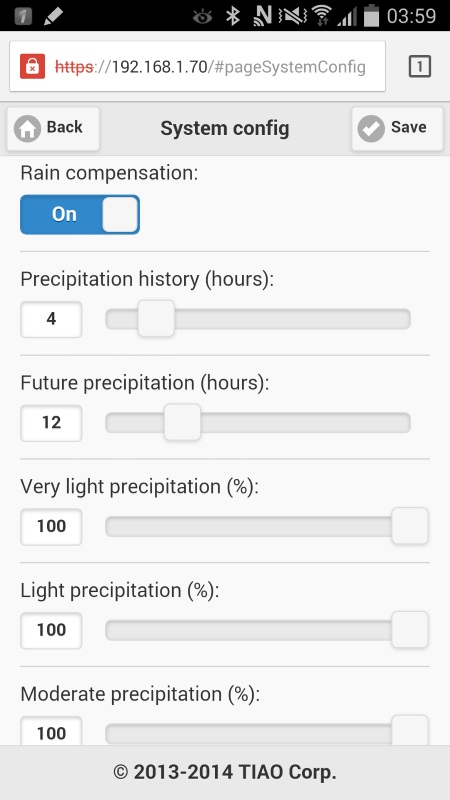This screenshot has width=450, height=800.
Task: Tap the eye smart-stay status icon
Action: tap(203, 16)
